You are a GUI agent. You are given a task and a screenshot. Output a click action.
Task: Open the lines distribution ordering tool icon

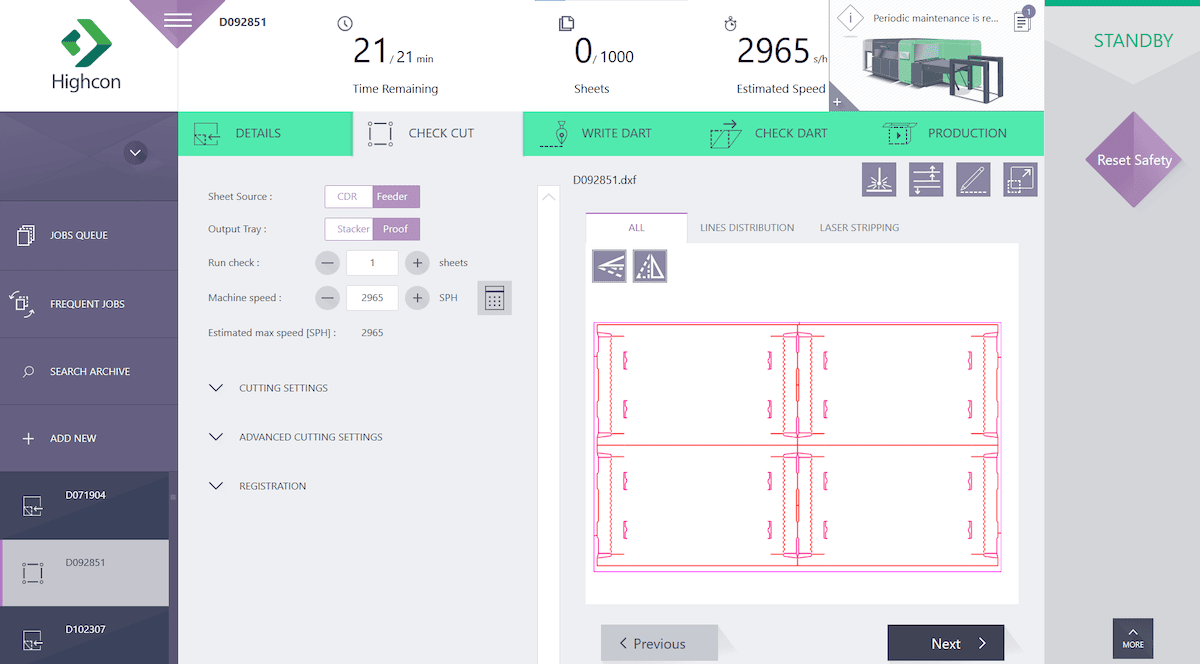coord(926,179)
